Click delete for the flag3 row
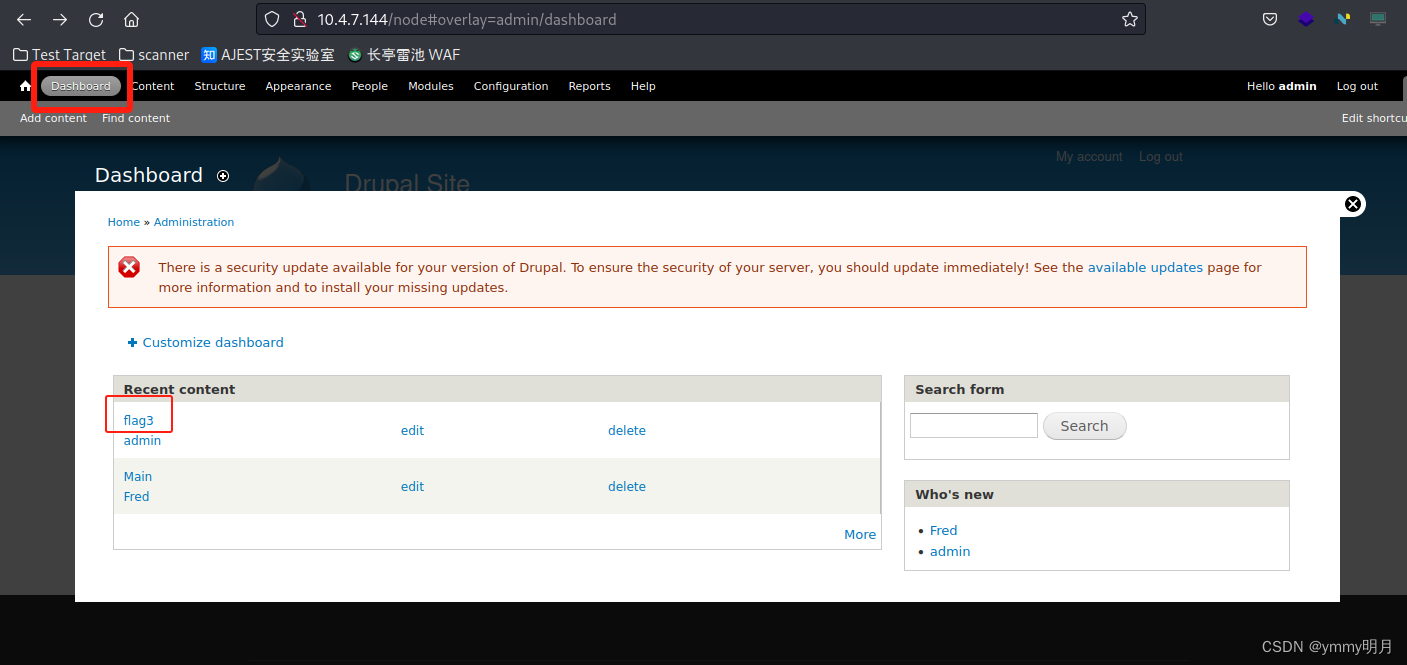The width and height of the screenshot is (1407, 665). click(627, 430)
